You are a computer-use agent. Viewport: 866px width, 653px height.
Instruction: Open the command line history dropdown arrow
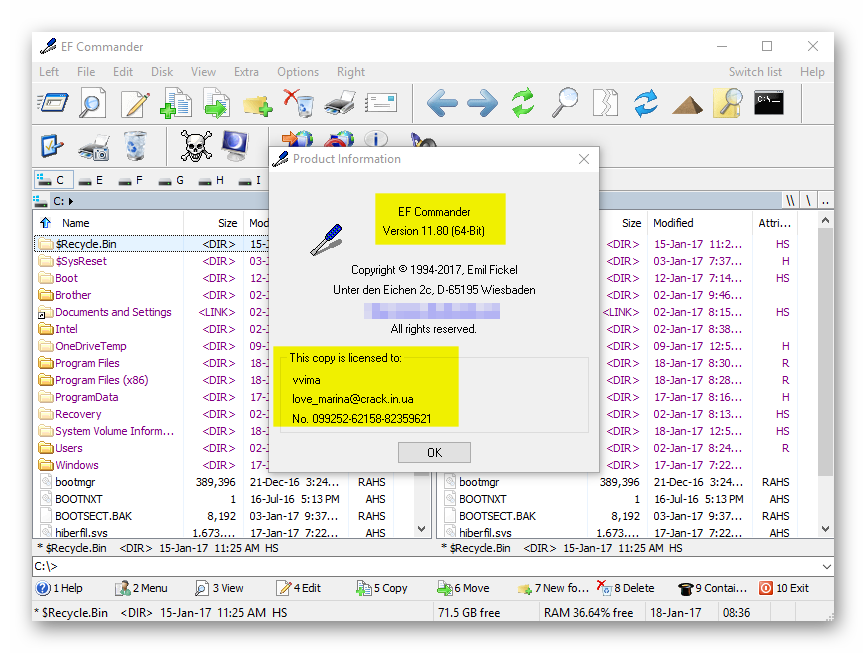(x=826, y=566)
